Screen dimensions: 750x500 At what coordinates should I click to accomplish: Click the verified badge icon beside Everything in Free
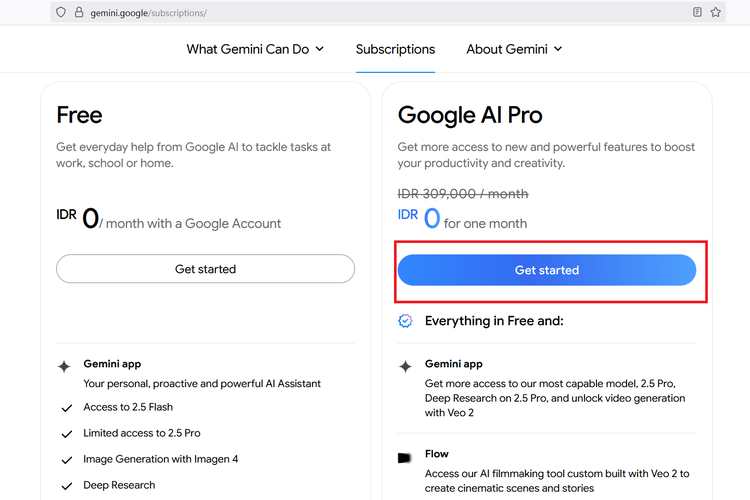tap(405, 321)
